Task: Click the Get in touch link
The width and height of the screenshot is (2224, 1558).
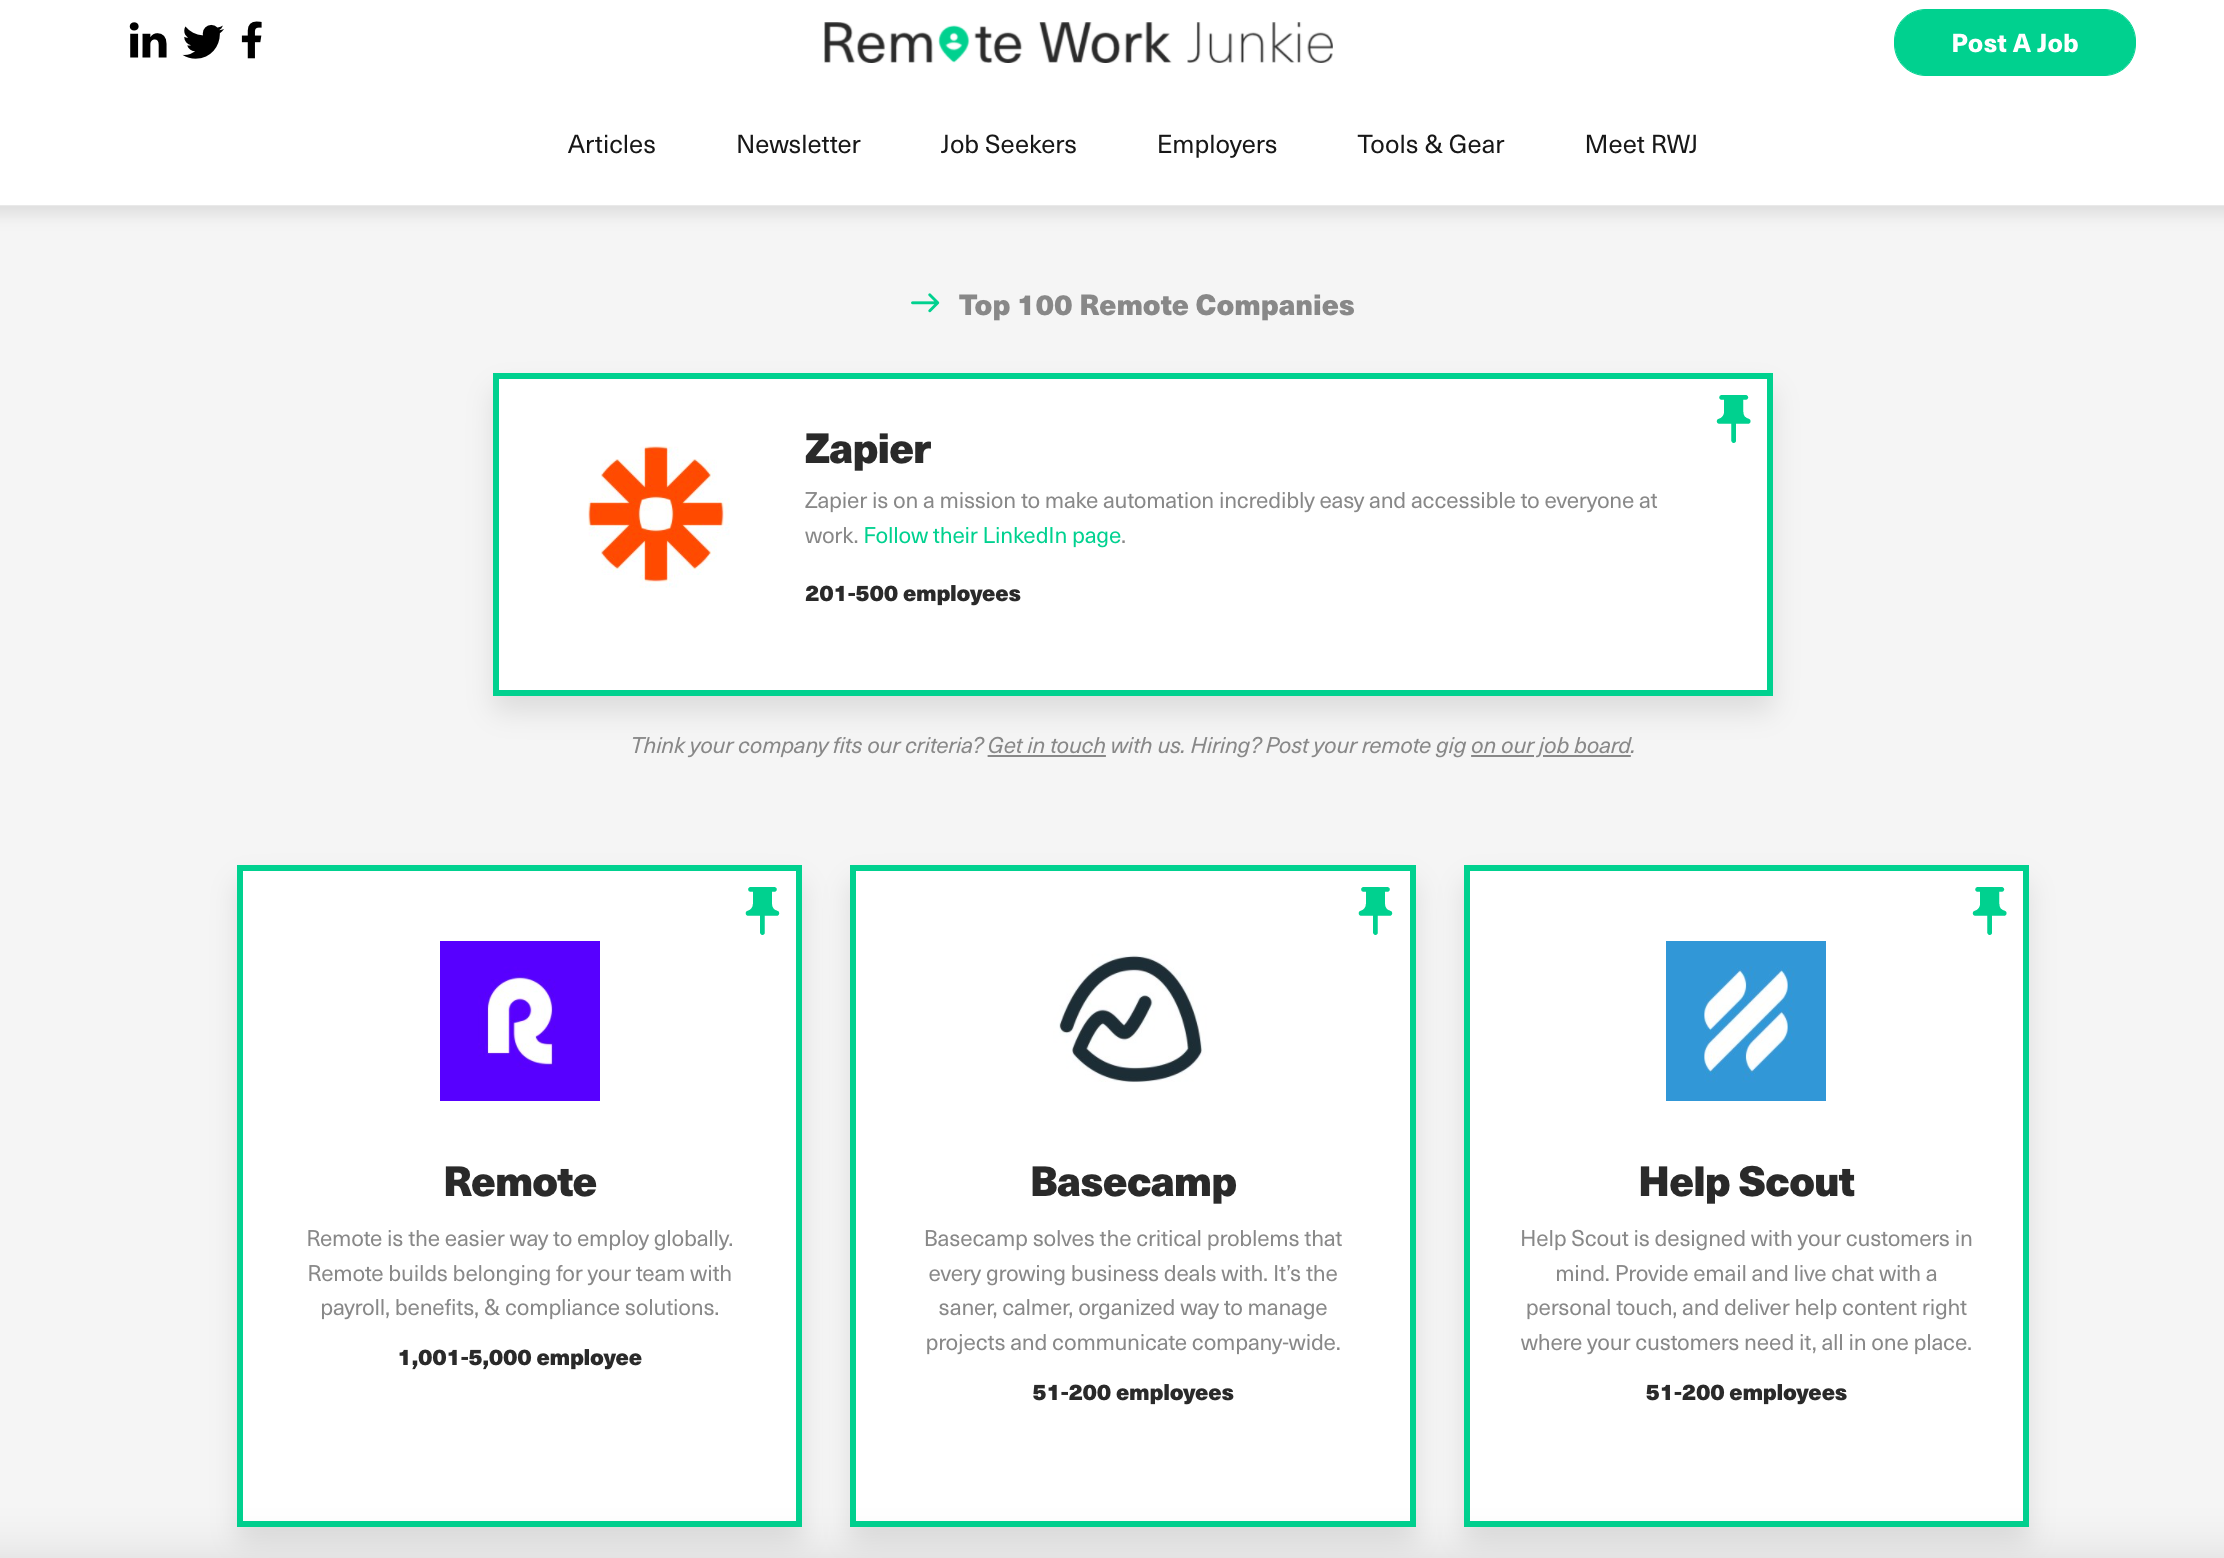Action: point(1046,745)
